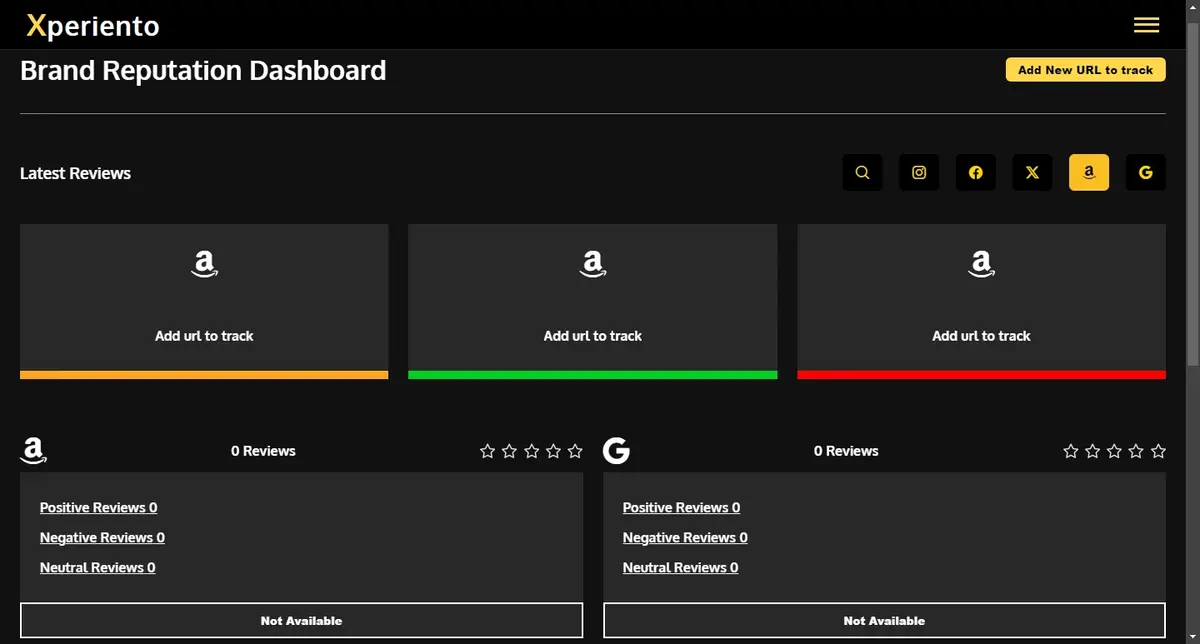
Task: Click first star of Google rating
Action: point(1070,451)
